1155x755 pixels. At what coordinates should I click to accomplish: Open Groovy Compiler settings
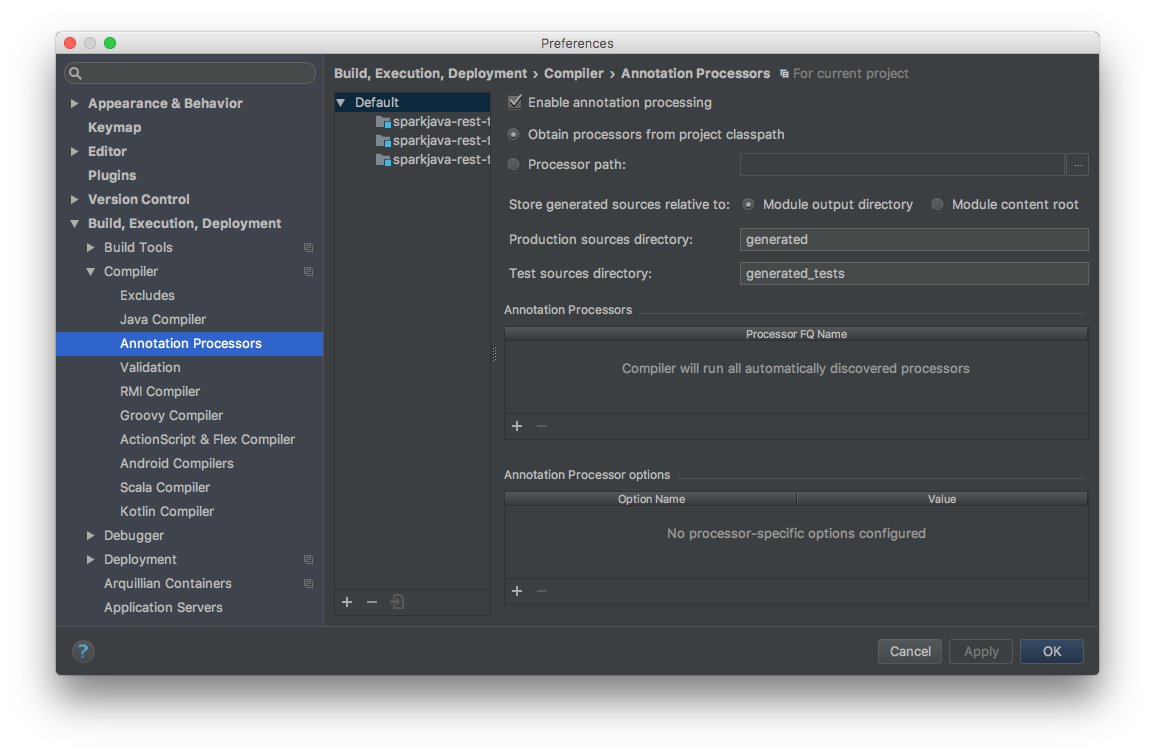point(172,415)
